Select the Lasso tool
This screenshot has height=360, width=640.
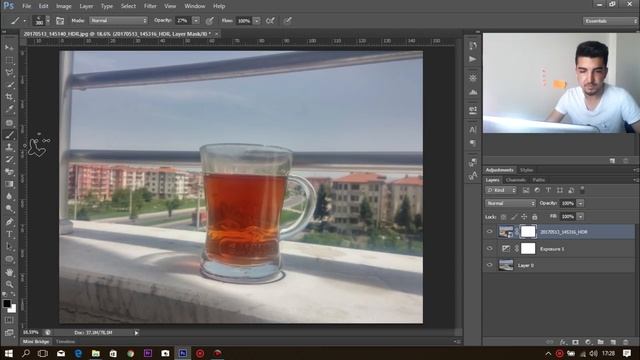(9, 73)
